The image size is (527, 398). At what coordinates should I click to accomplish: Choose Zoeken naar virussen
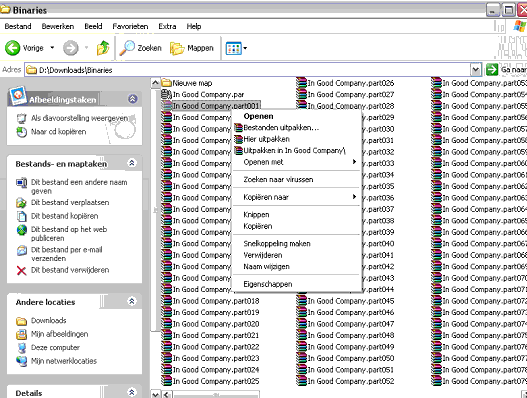[x=297, y=180]
